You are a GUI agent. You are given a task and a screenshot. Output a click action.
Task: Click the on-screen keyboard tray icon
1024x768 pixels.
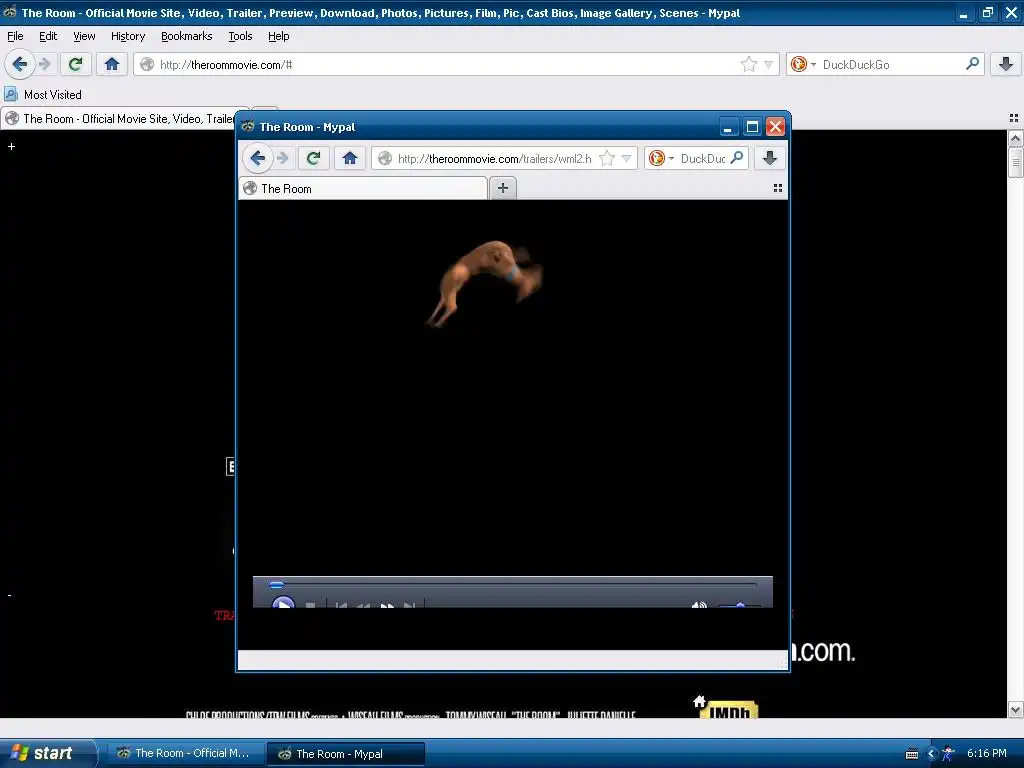click(x=912, y=754)
